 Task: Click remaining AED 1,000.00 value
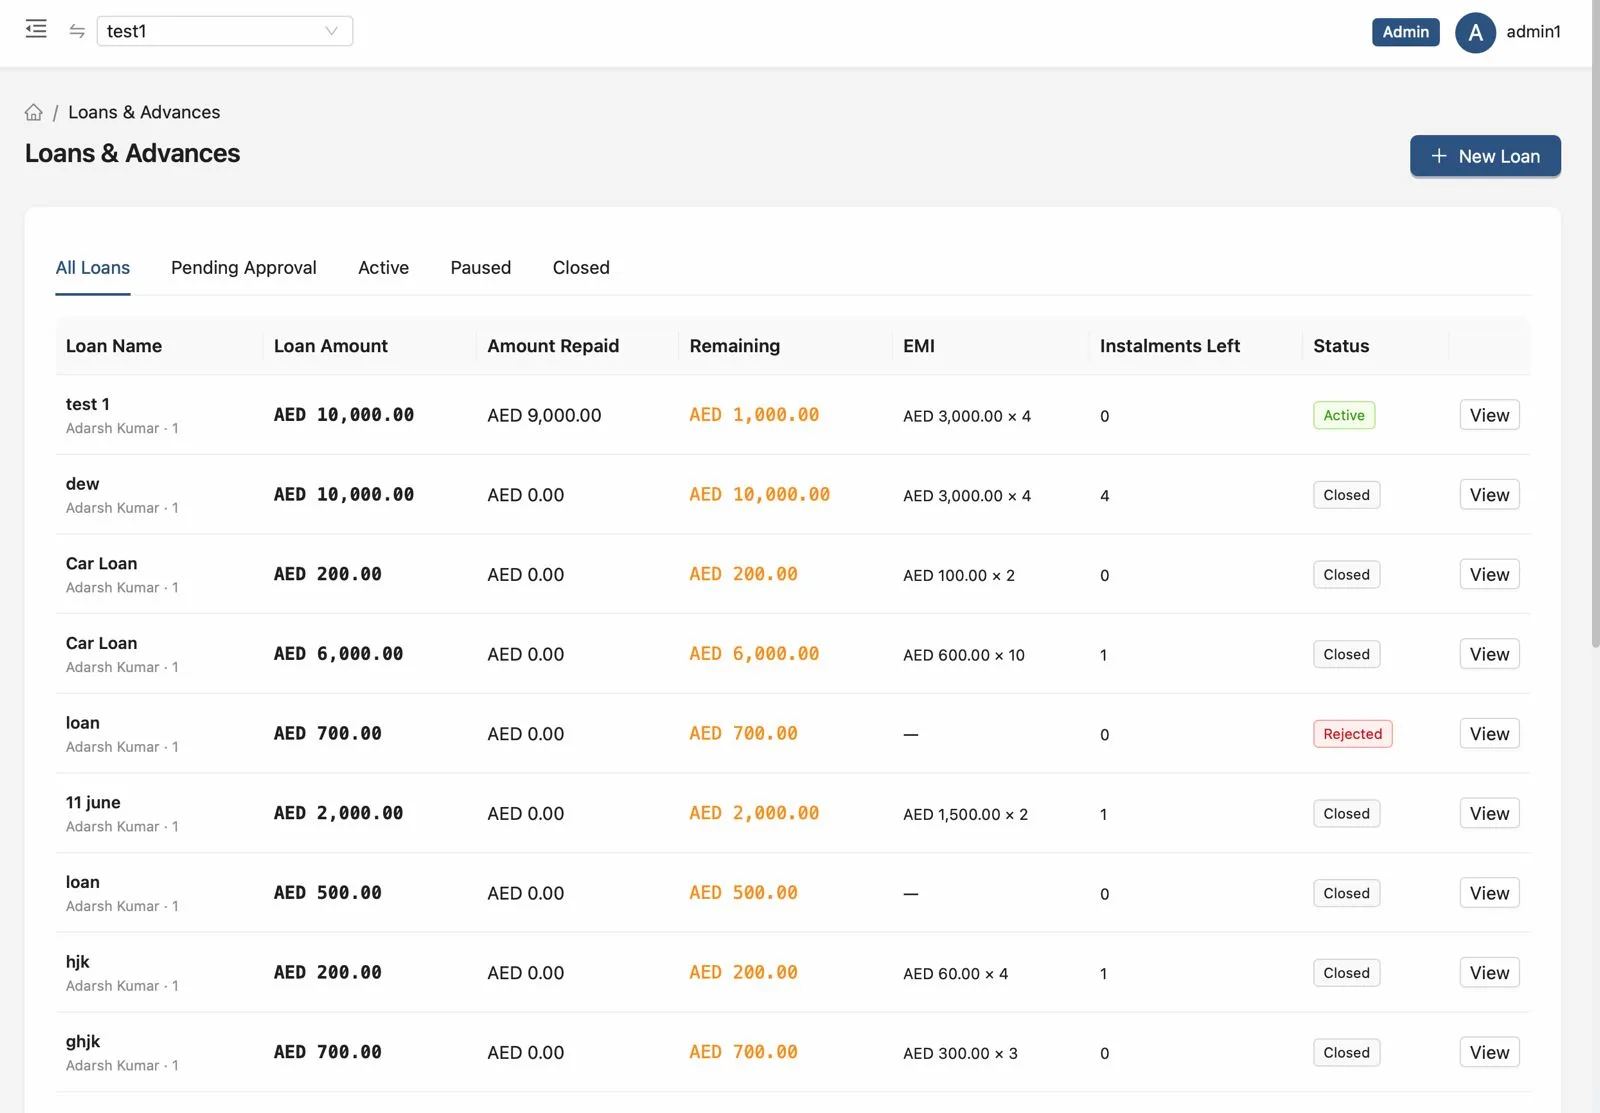[x=754, y=415]
